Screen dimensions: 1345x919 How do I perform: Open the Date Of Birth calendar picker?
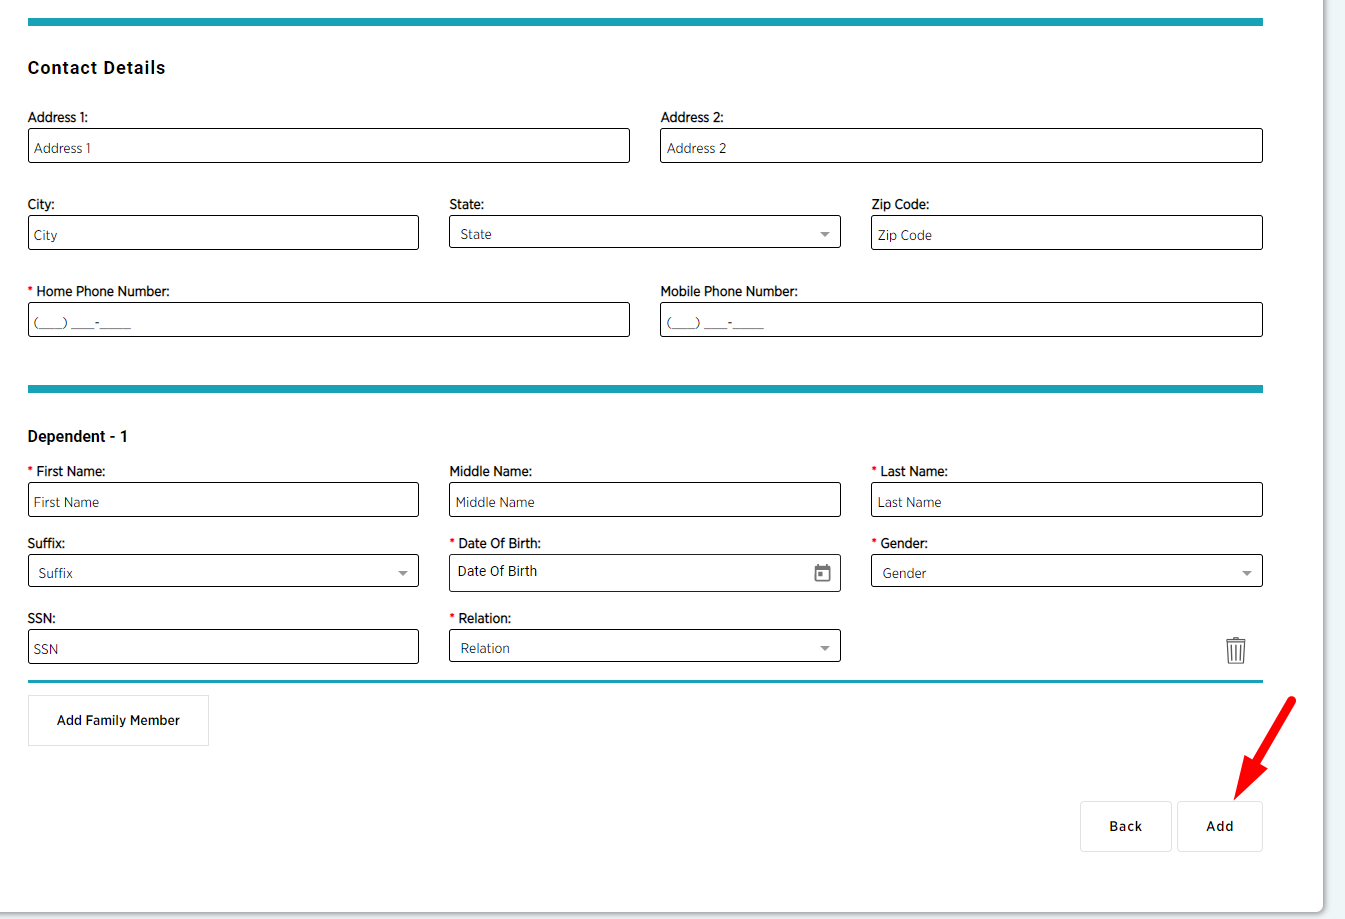822,573
